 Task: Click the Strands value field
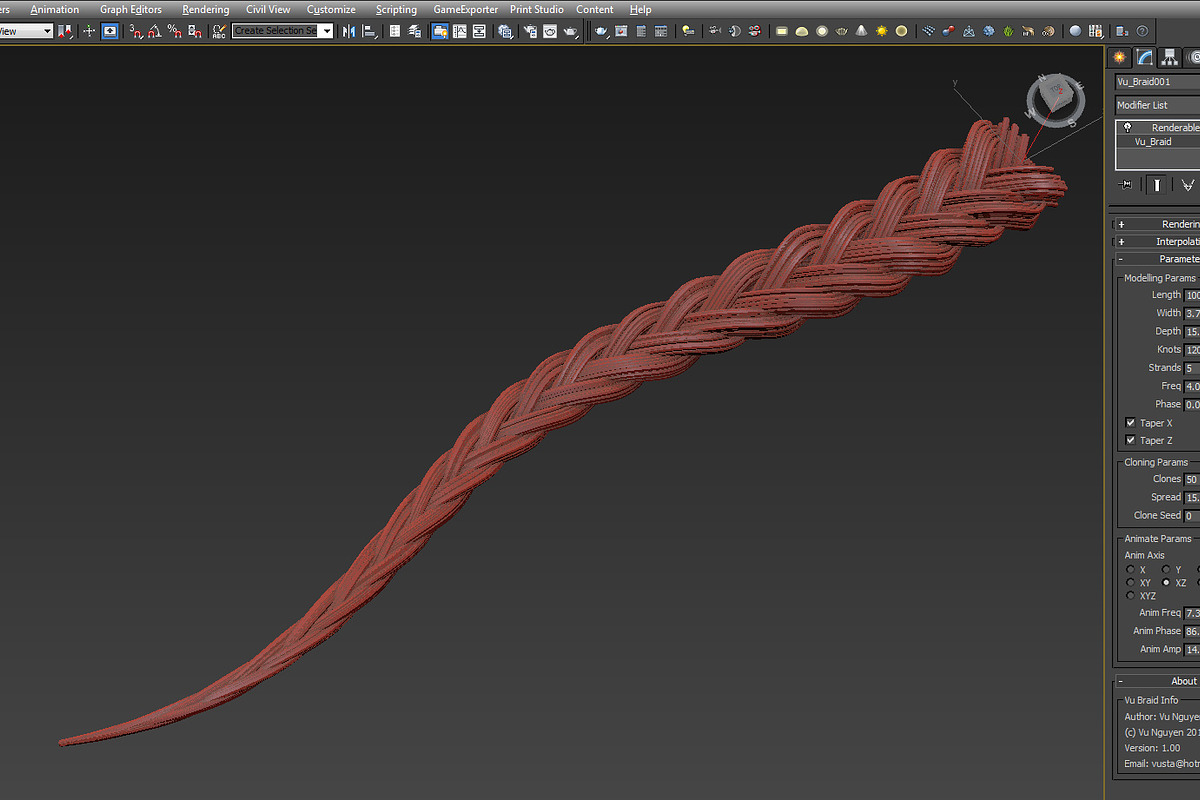tap(1192, 368)
